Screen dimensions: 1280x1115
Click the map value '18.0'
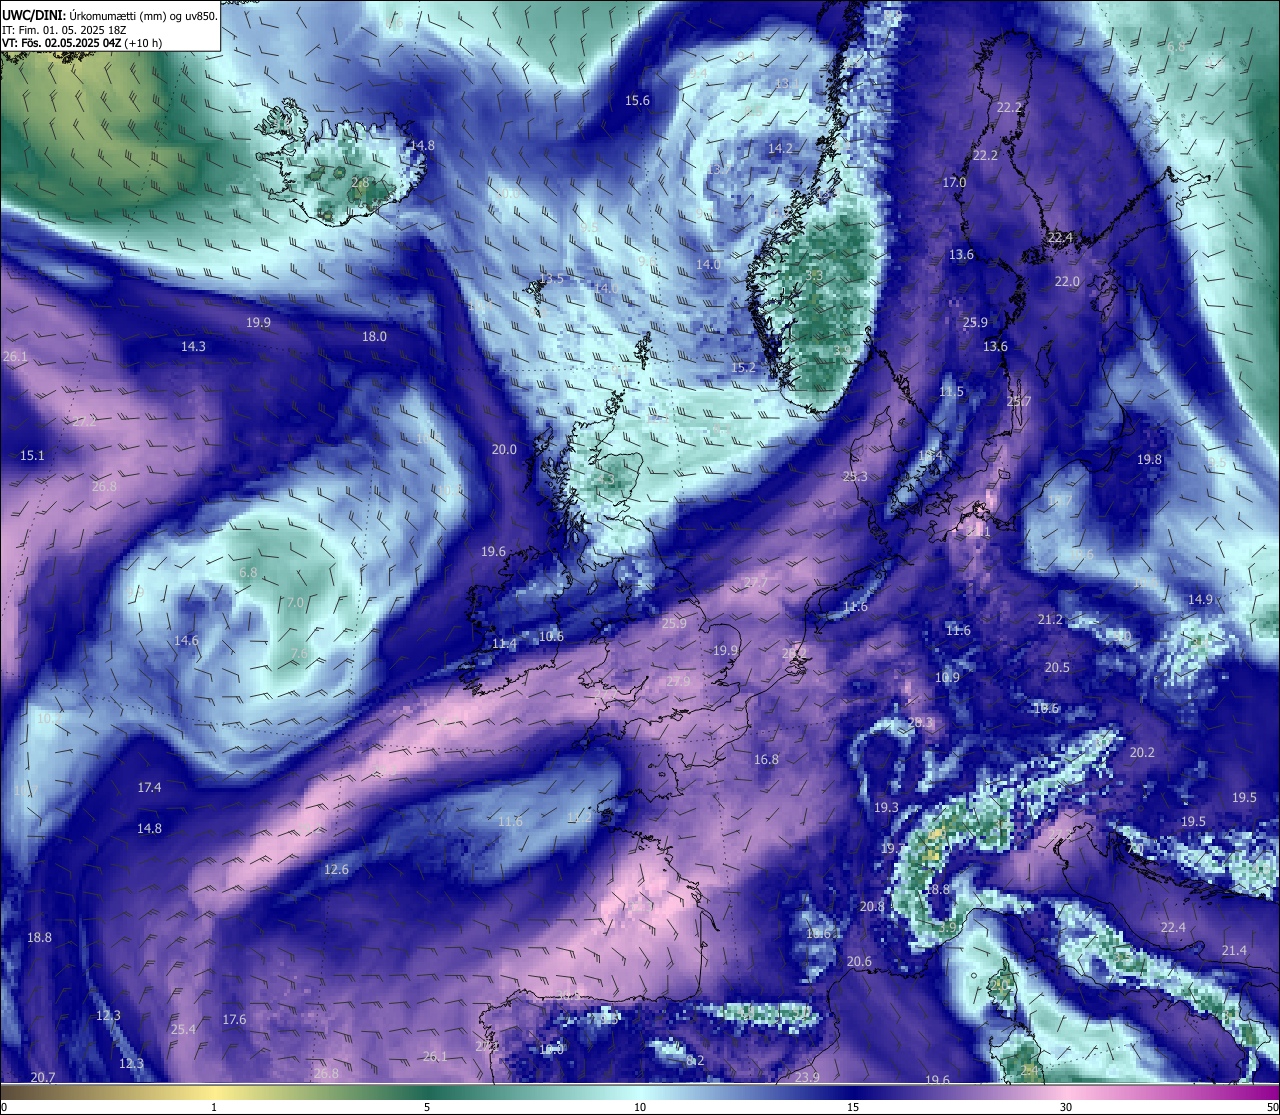(x=374, y=336)
